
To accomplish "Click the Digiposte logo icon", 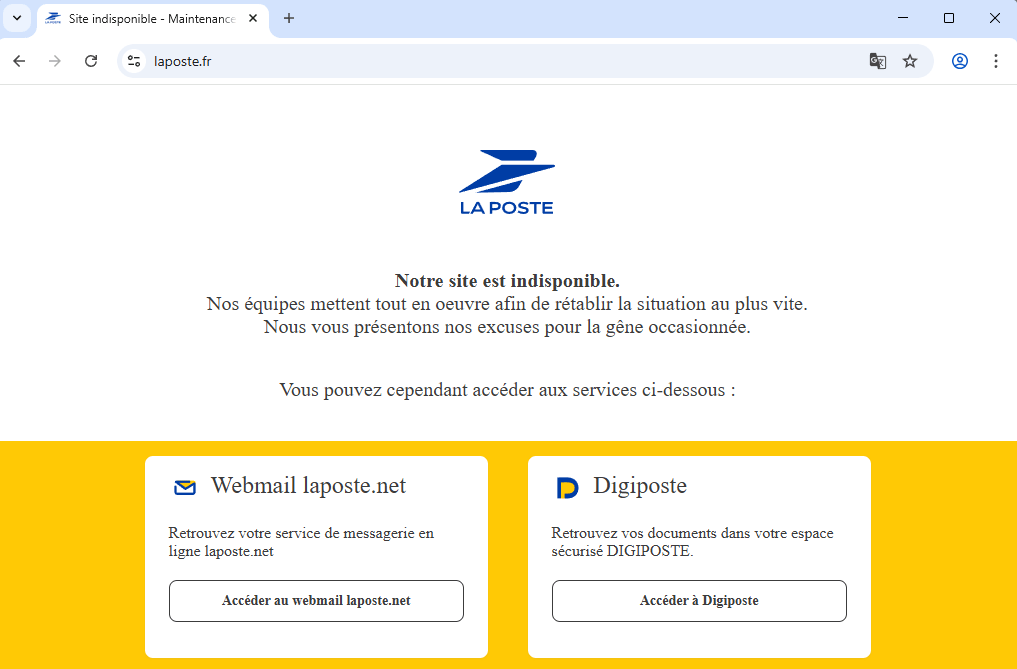I will 567,488.
